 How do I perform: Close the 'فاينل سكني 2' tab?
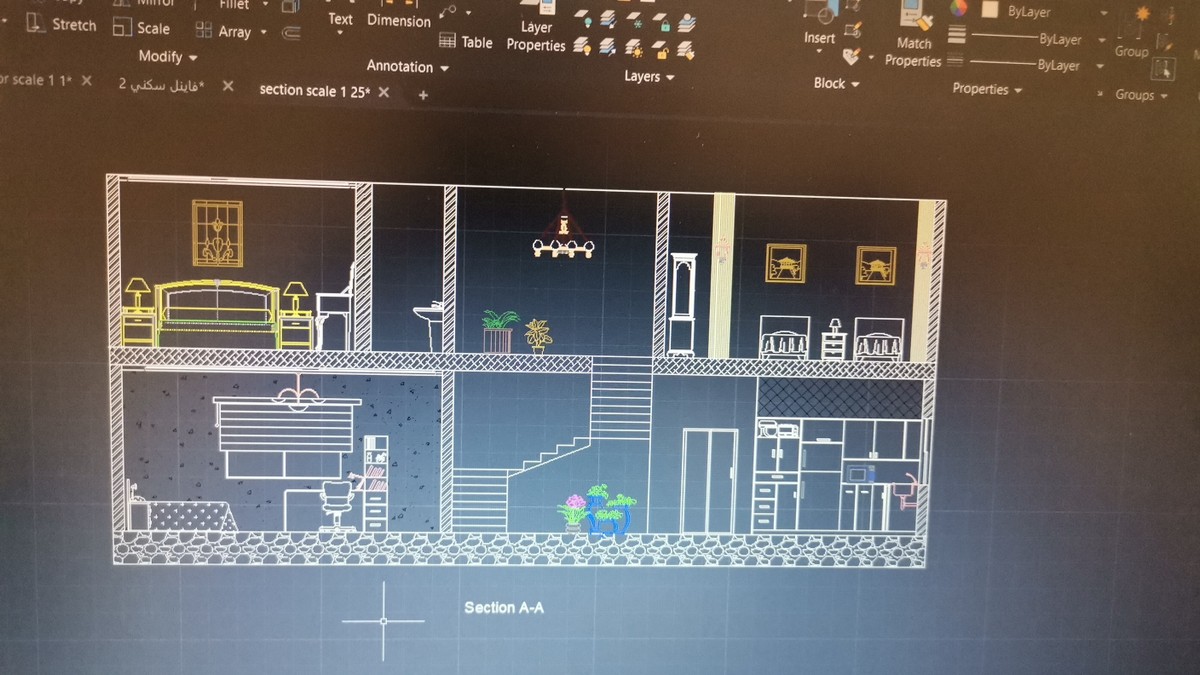tap(228, 86)
